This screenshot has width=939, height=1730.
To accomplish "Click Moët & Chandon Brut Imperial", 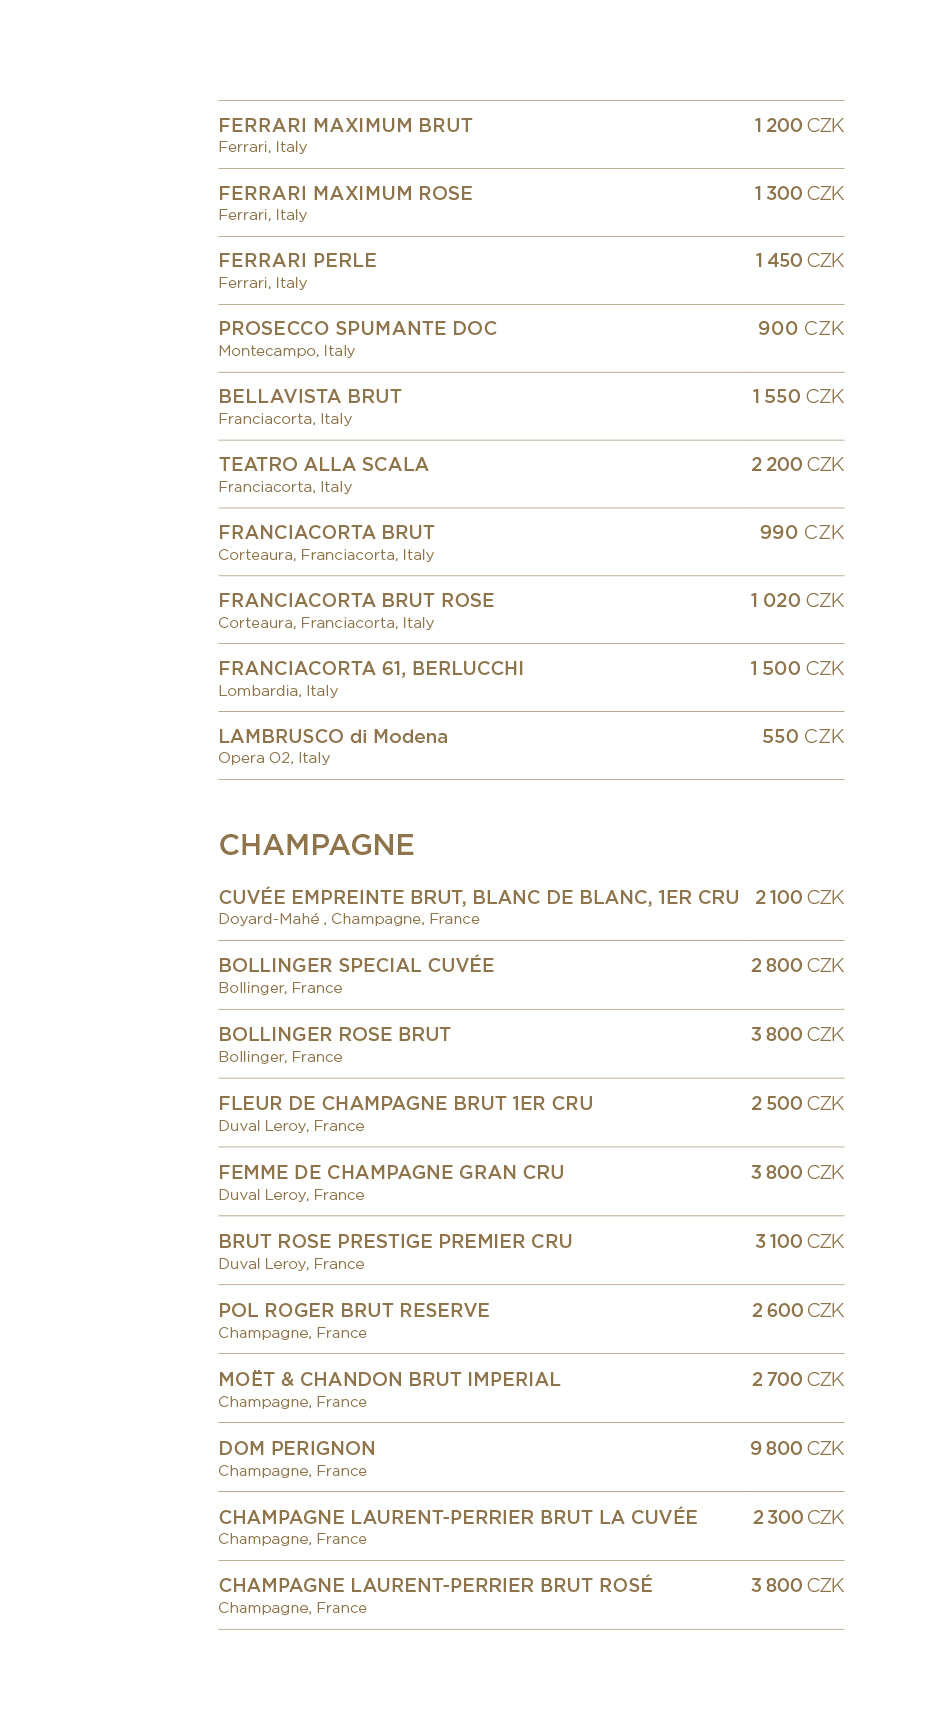I will tap(531, 1389).
